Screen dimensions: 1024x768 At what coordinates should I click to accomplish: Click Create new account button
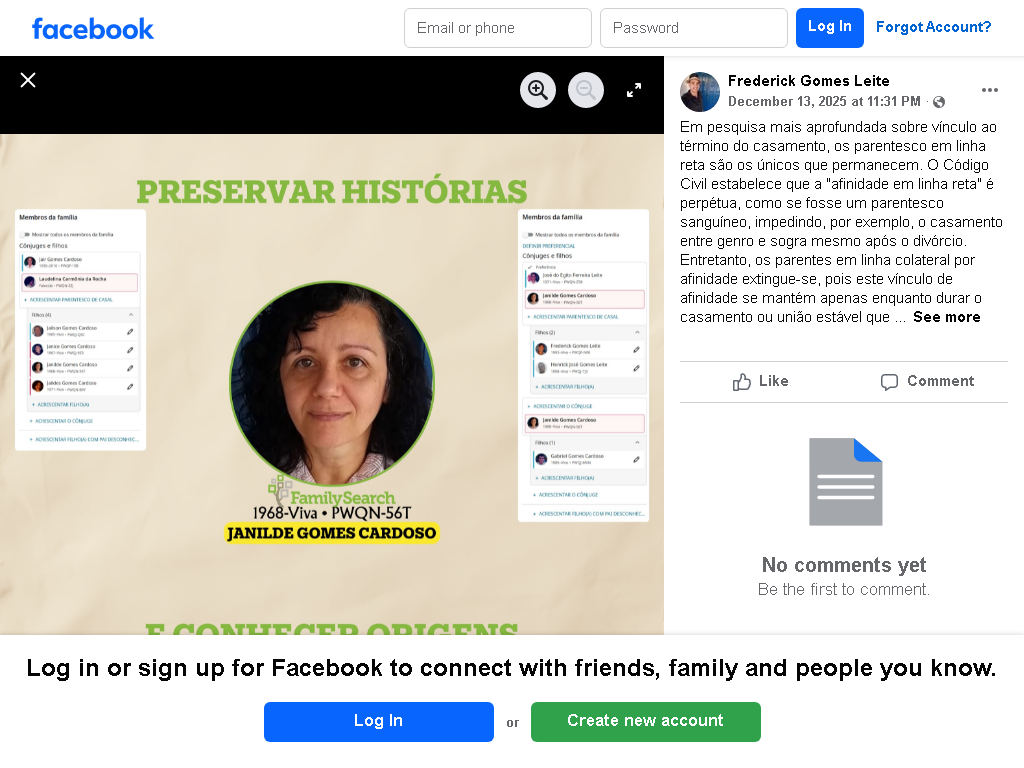646,722
